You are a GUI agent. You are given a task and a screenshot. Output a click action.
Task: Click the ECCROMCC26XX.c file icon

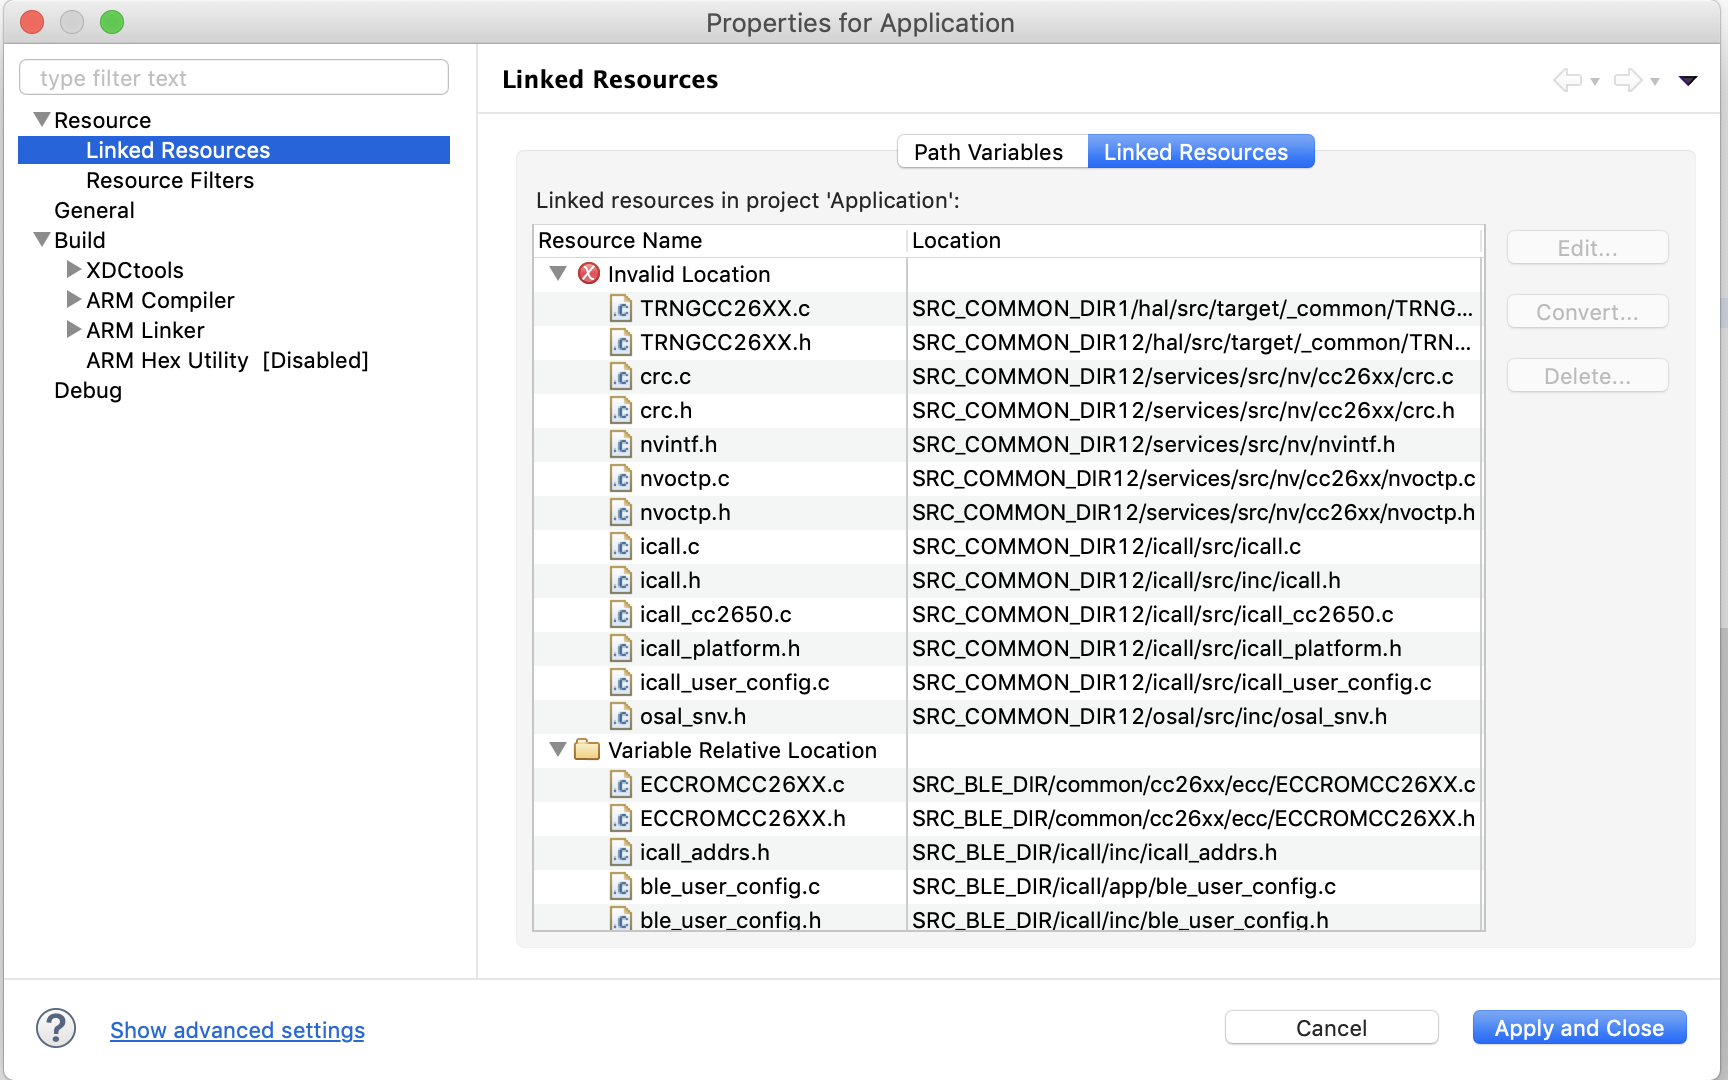621,784
